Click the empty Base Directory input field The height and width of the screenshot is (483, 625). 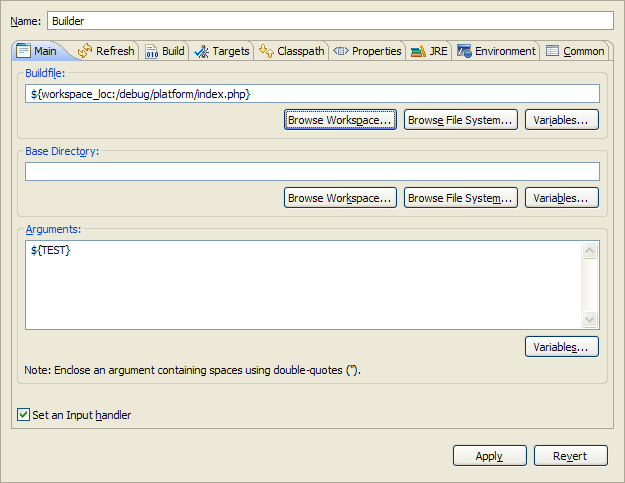(312, 172)
